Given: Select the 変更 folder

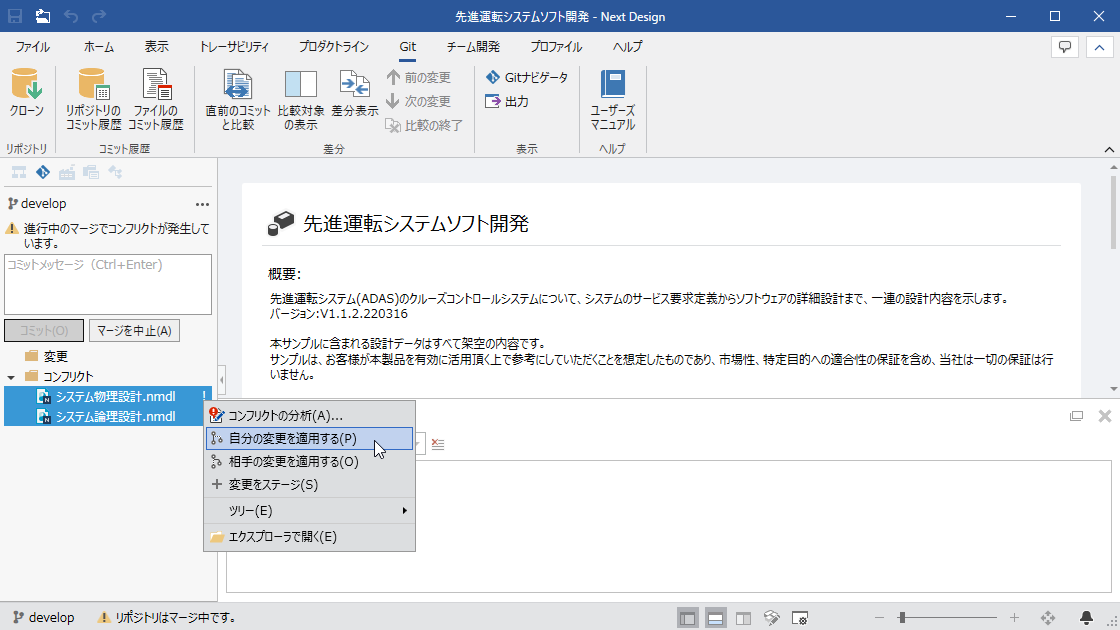Looking at the screenshot, I should pos(46,356).
